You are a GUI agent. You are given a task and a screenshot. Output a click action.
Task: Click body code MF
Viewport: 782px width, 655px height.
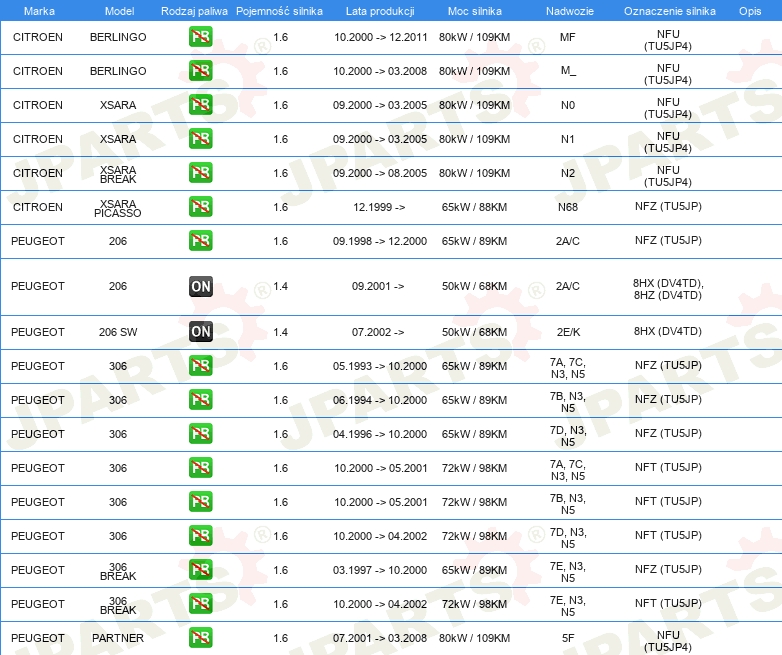click(x=568, y=37)
